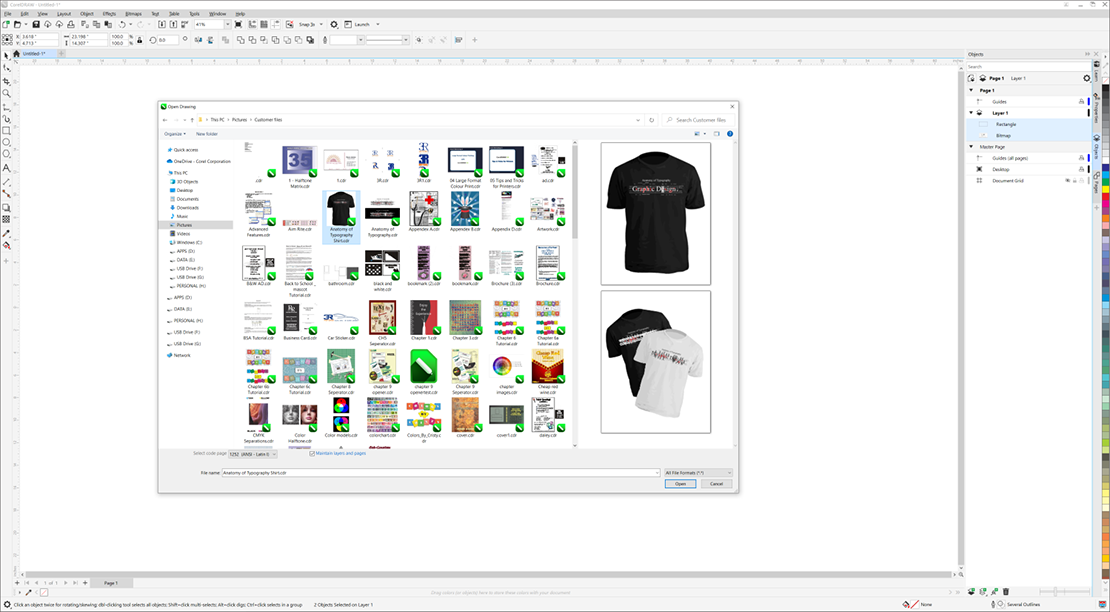Activate the Zoom tool
This screenshot has height=612, width=1110.
click(x=6, y=90)
